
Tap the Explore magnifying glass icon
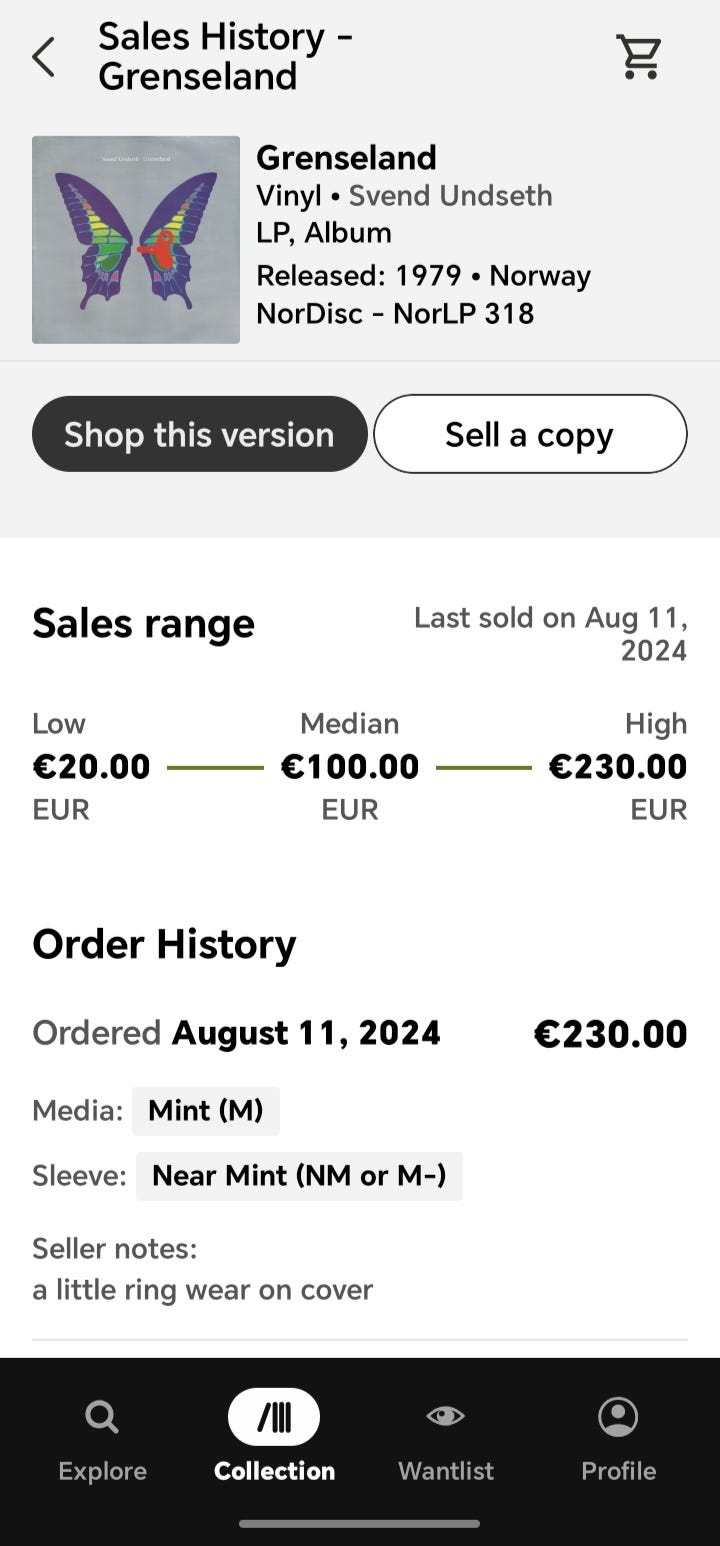(102, 1416)
